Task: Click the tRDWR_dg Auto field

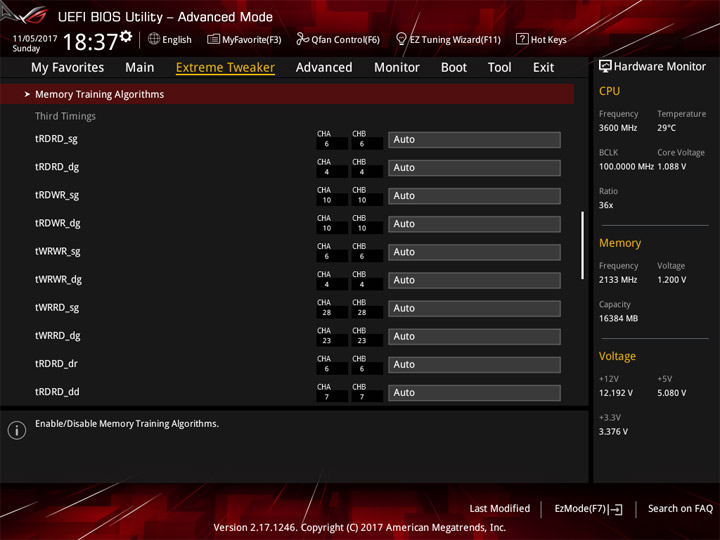Action: click(x=474, y=224)
